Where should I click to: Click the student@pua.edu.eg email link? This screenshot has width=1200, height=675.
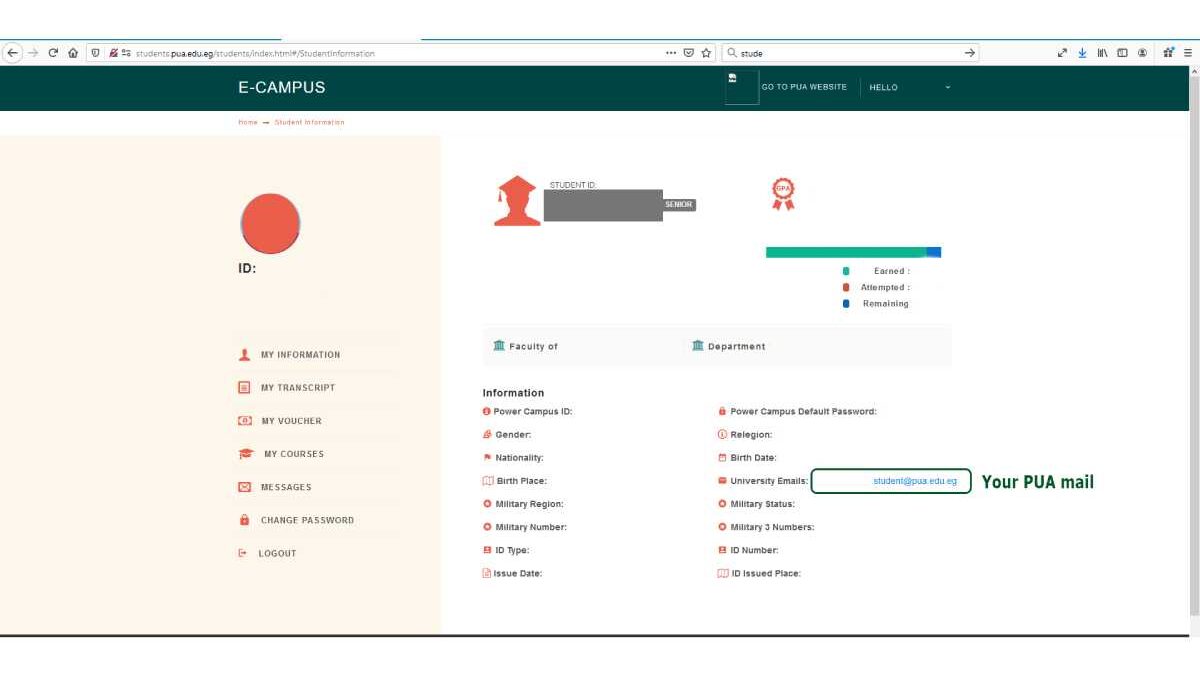coord(914,481)
